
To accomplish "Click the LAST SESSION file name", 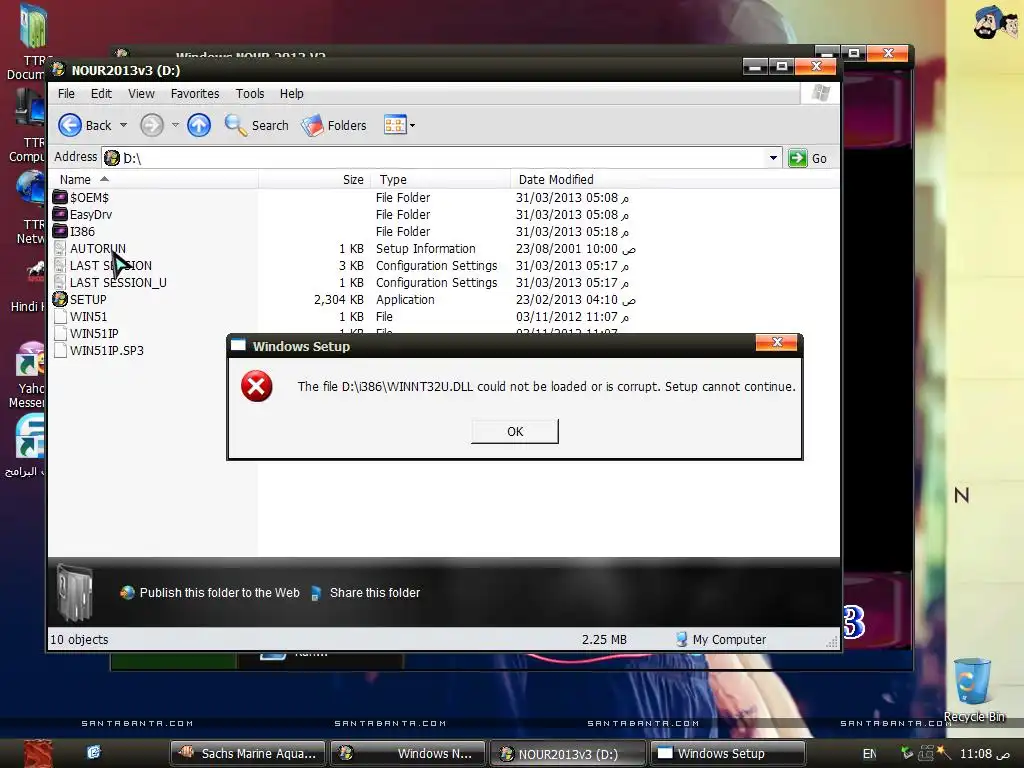I will click(x=110, y=265).
